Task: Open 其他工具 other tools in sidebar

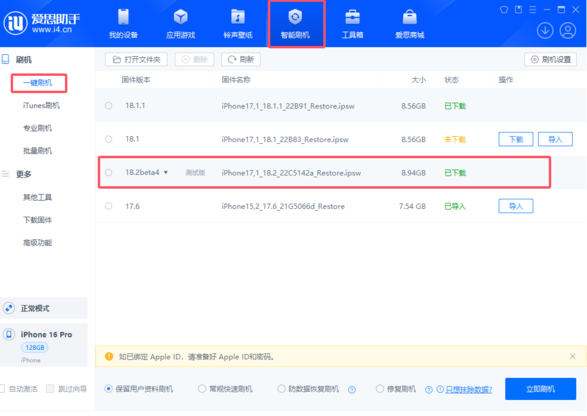Action: (37, 197)
